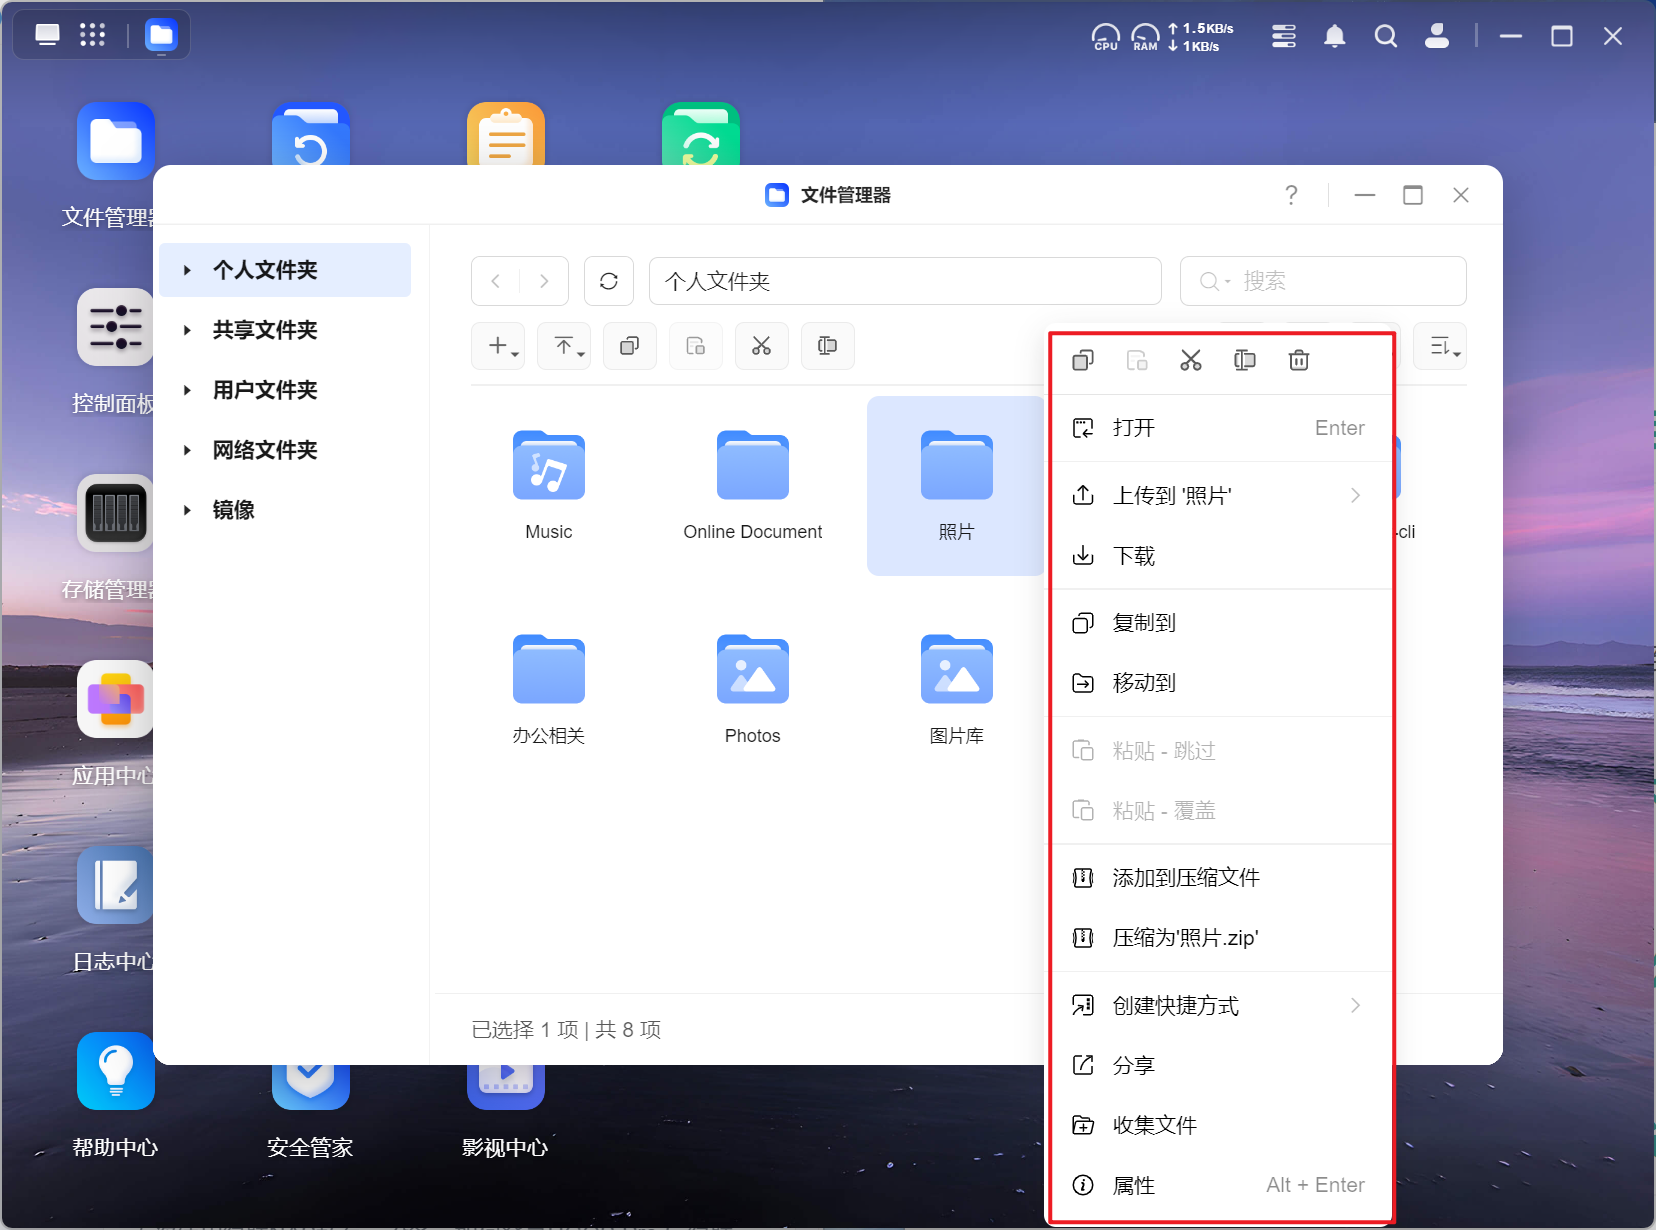Expand the 上传到 '照片' submenu

(1356, 496)
